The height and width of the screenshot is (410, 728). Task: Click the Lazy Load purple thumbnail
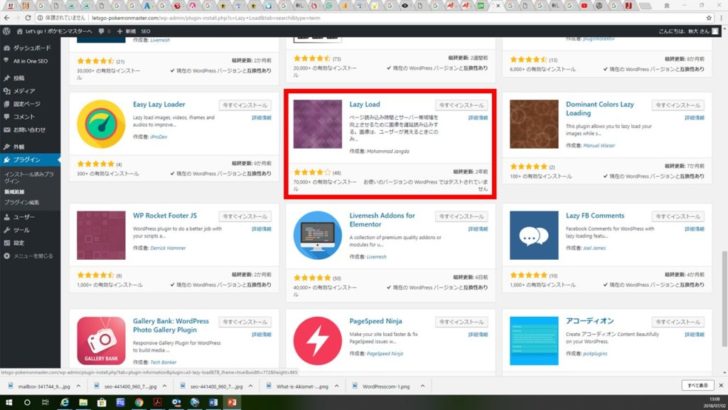[318, 124]
